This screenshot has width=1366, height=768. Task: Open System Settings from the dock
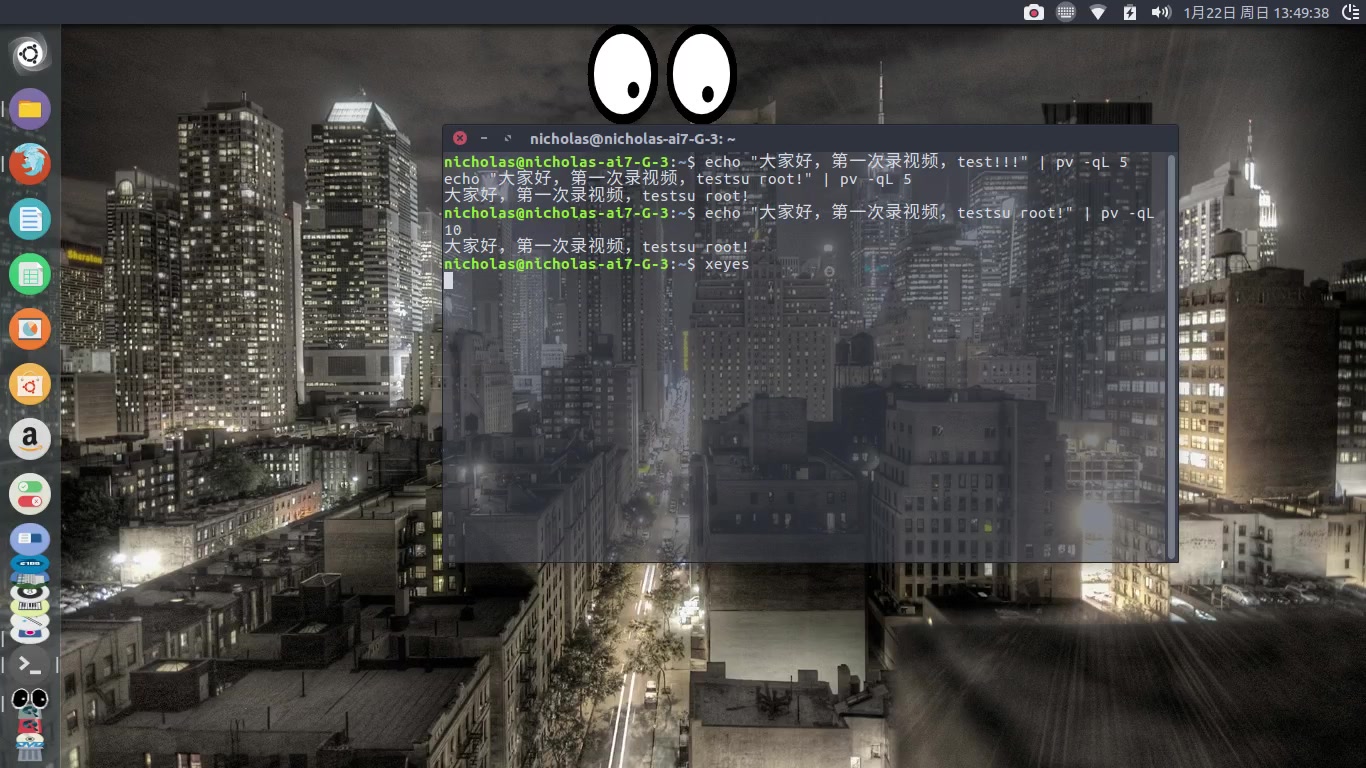pyautogui.click(x=29, y=493)
